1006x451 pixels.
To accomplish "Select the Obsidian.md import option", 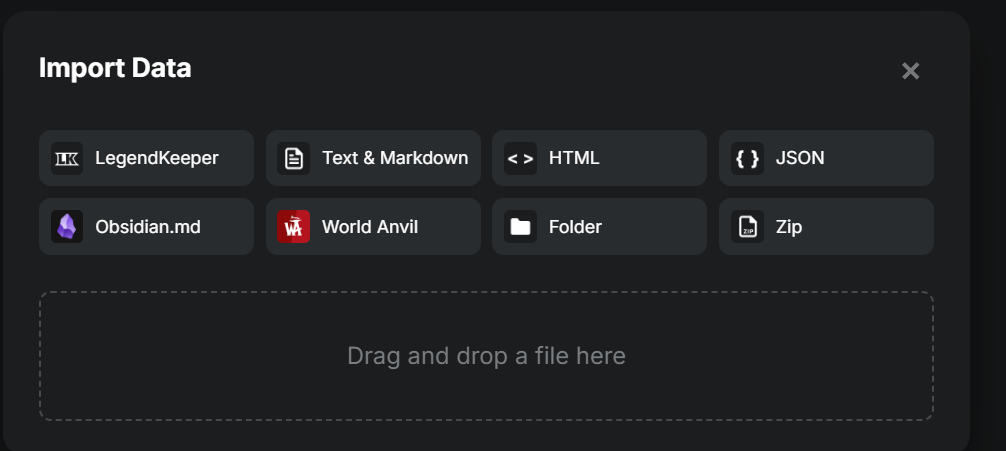I will pyautogui.click(x=148, y=227).
